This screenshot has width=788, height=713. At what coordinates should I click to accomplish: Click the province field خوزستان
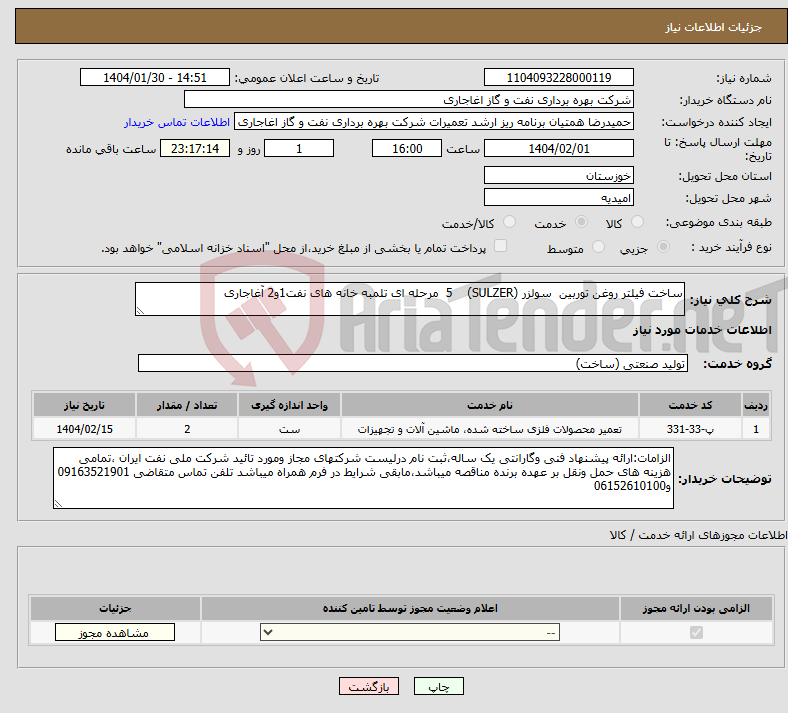558,175
